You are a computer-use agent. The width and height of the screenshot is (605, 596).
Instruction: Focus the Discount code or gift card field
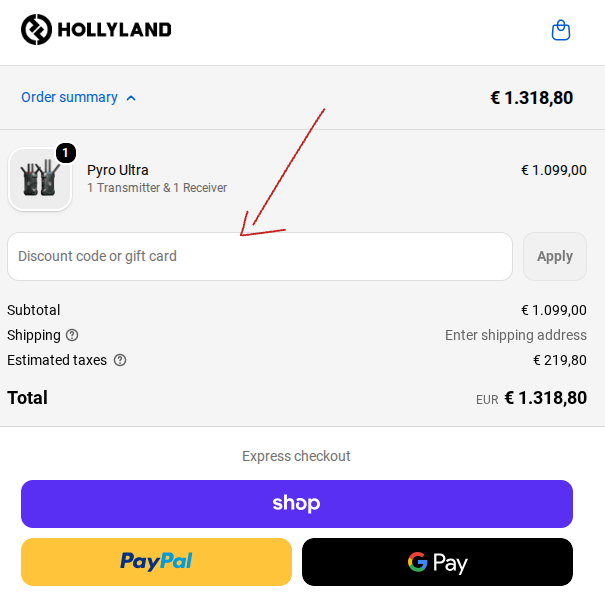260,257
